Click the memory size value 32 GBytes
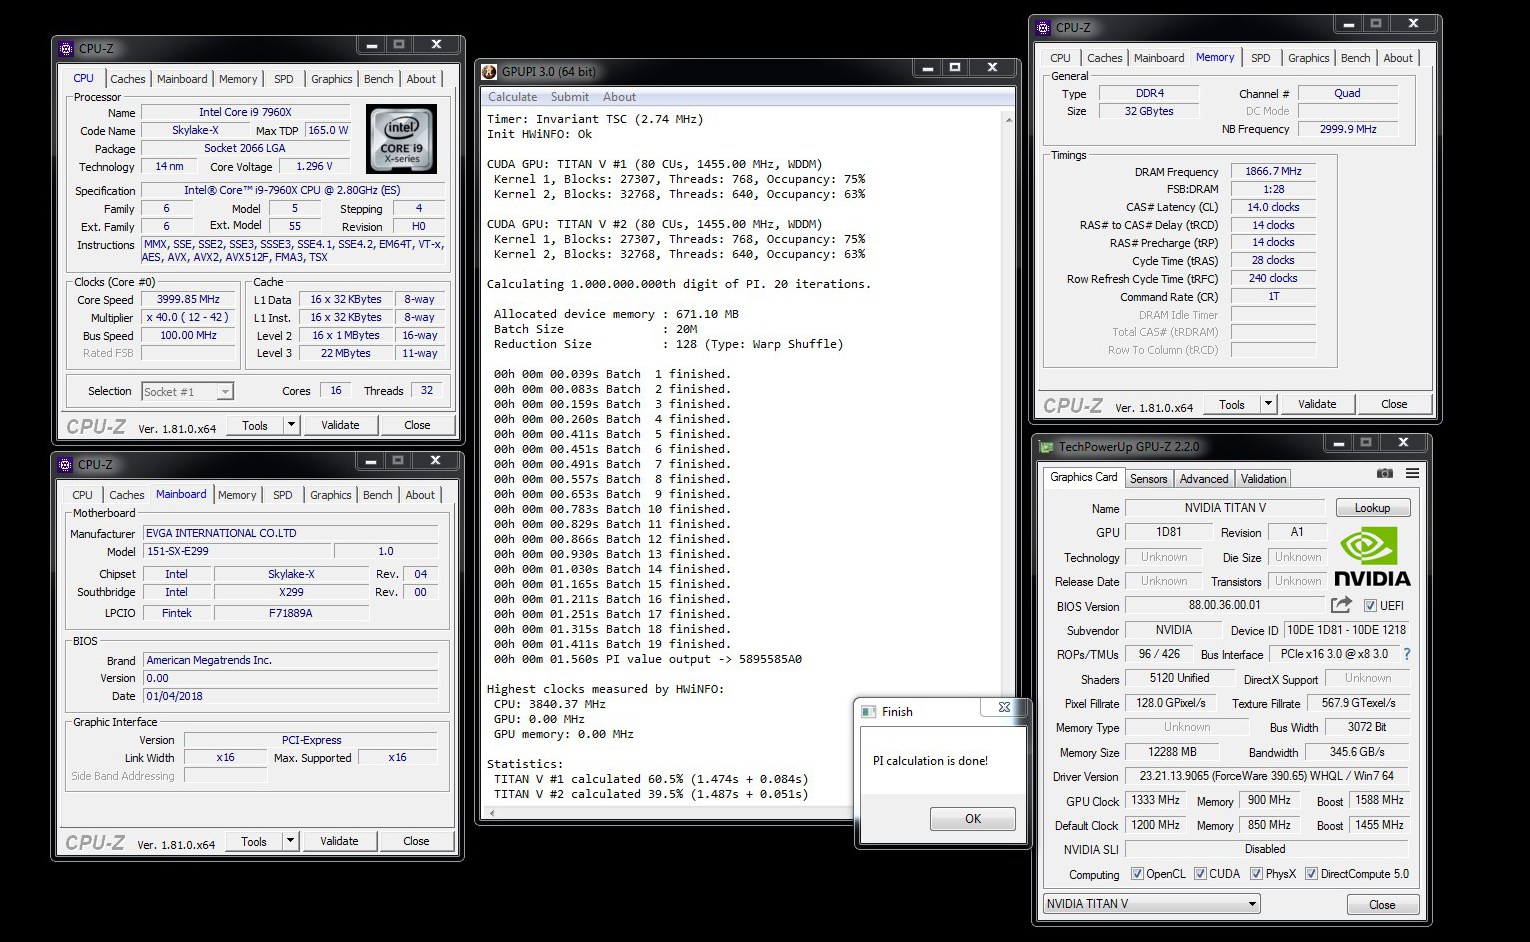The image size is (1530, 942). [x=1149, y=111]
